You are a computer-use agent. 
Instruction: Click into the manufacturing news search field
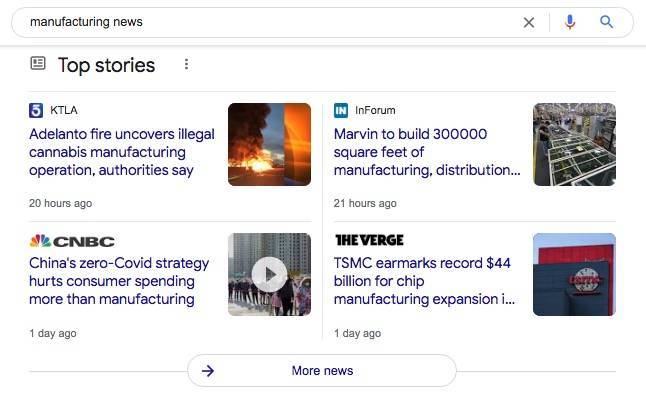(x=272, y=22)
